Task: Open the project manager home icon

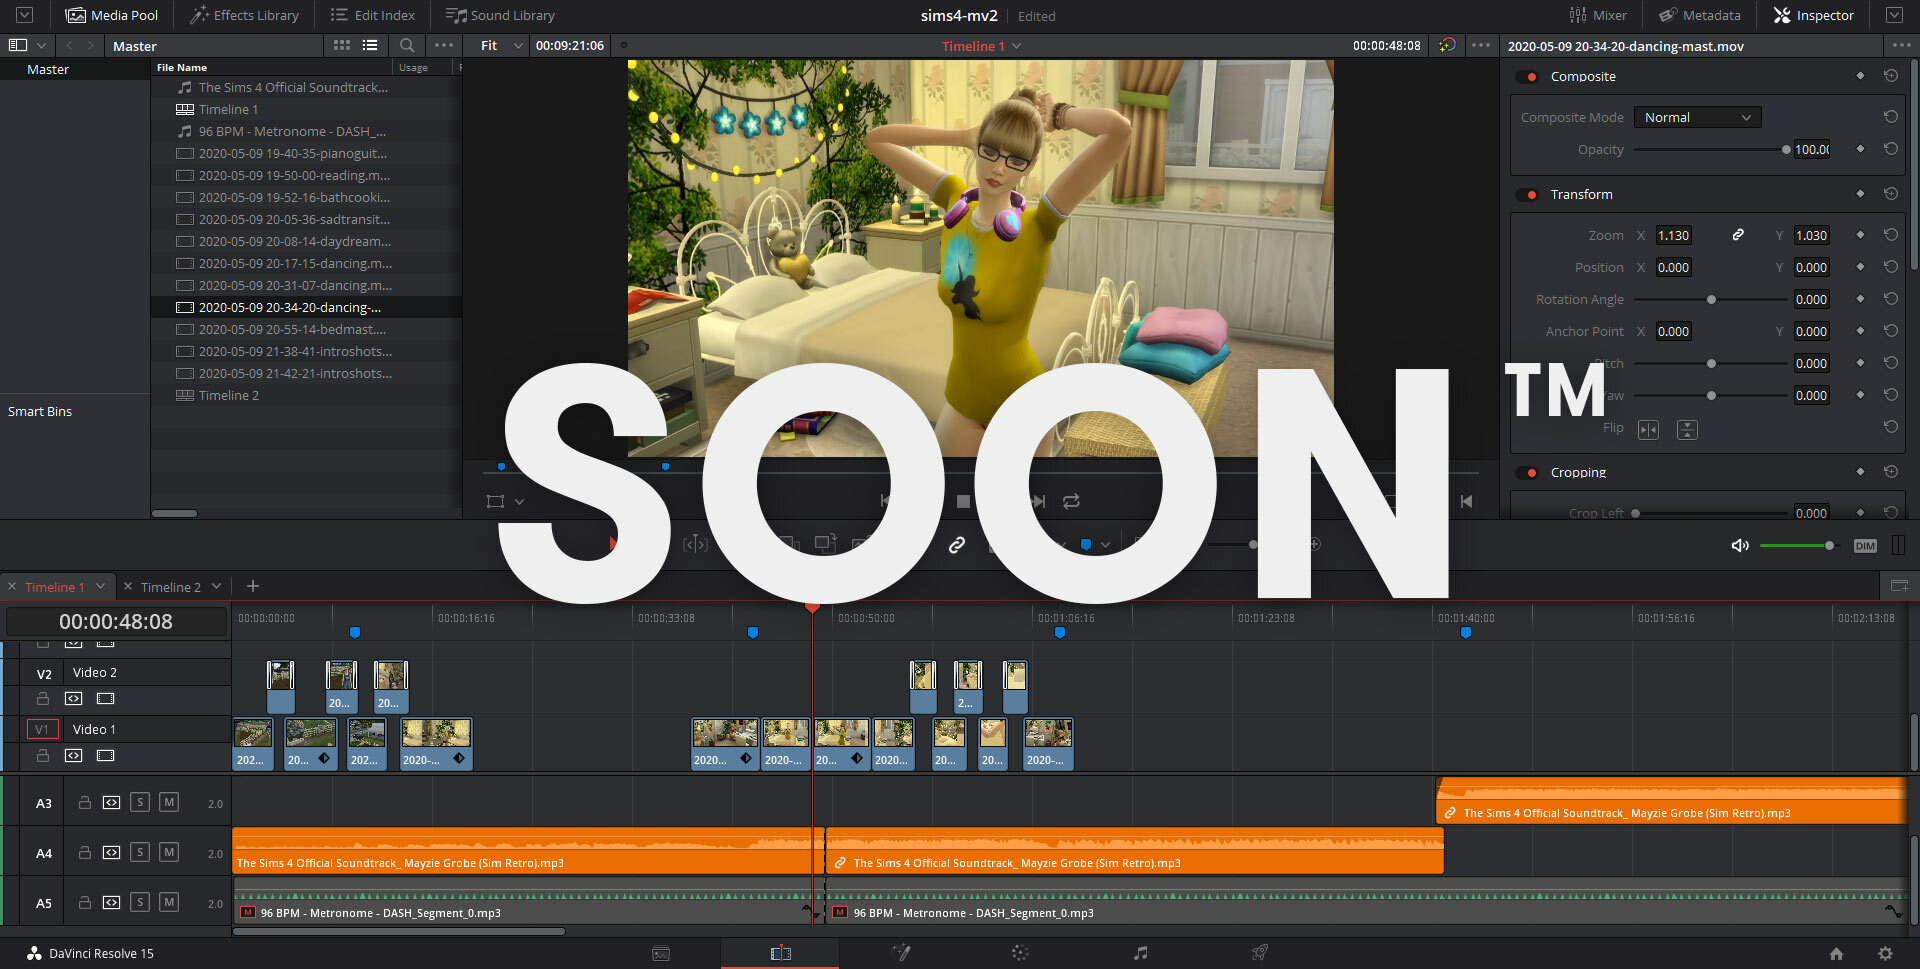Action: (x=1836, y=953)
